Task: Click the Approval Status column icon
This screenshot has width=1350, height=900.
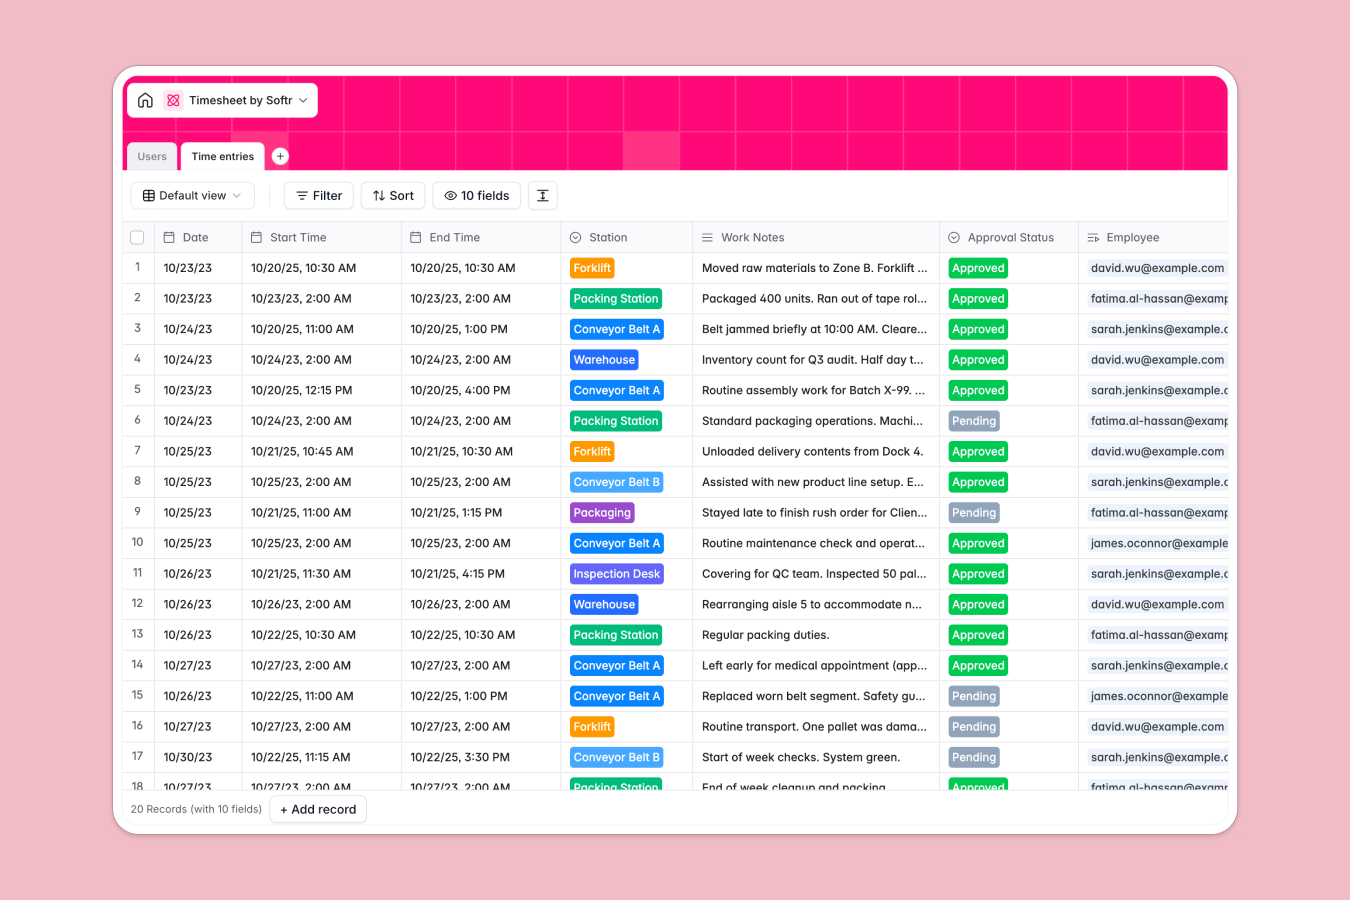Action: coord(954,237)
